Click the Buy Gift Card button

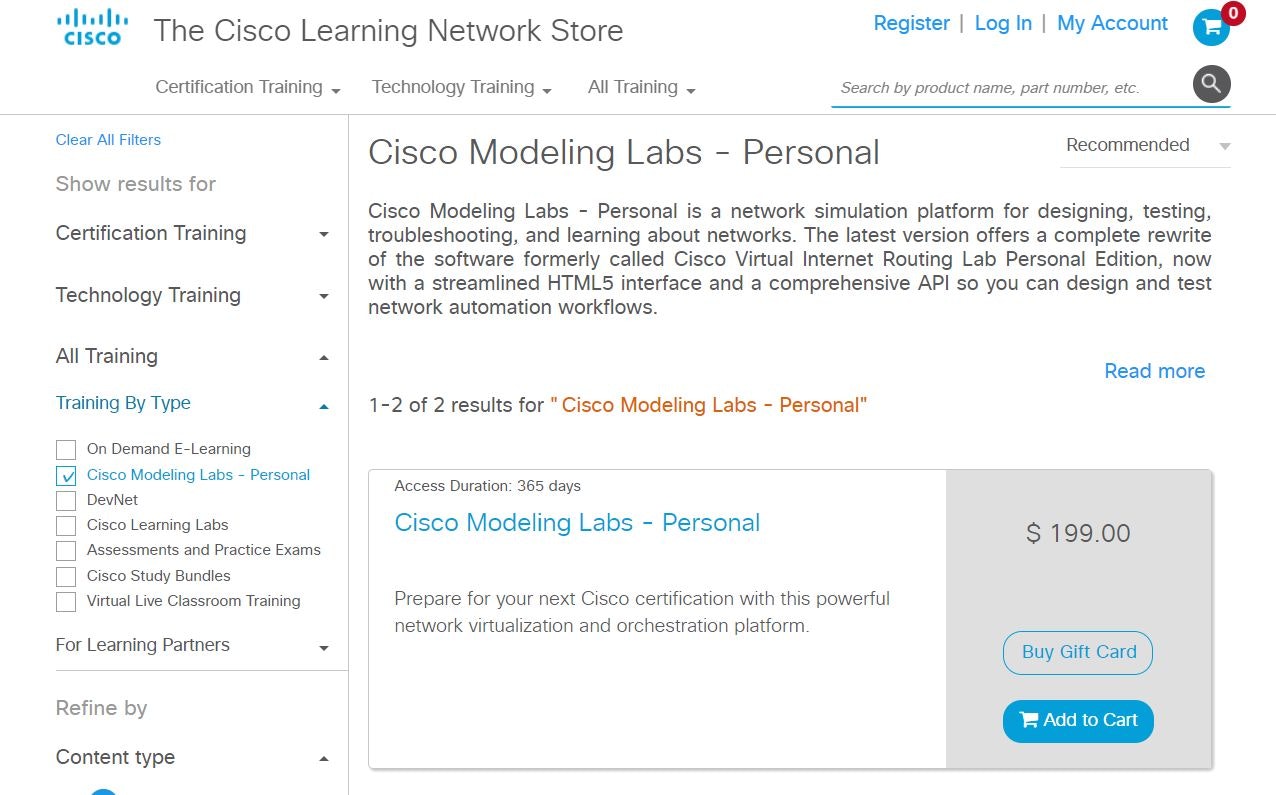(x=1078, y=652)
